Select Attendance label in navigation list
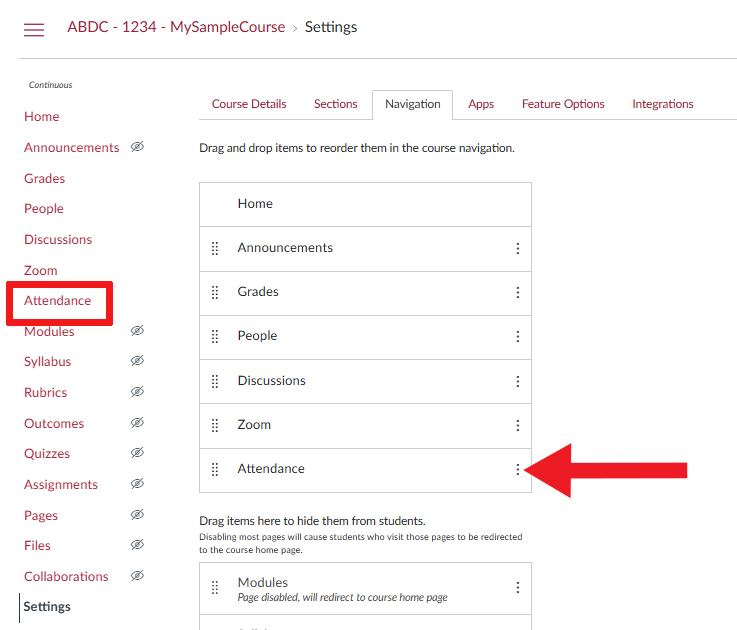 coord(271,469)
